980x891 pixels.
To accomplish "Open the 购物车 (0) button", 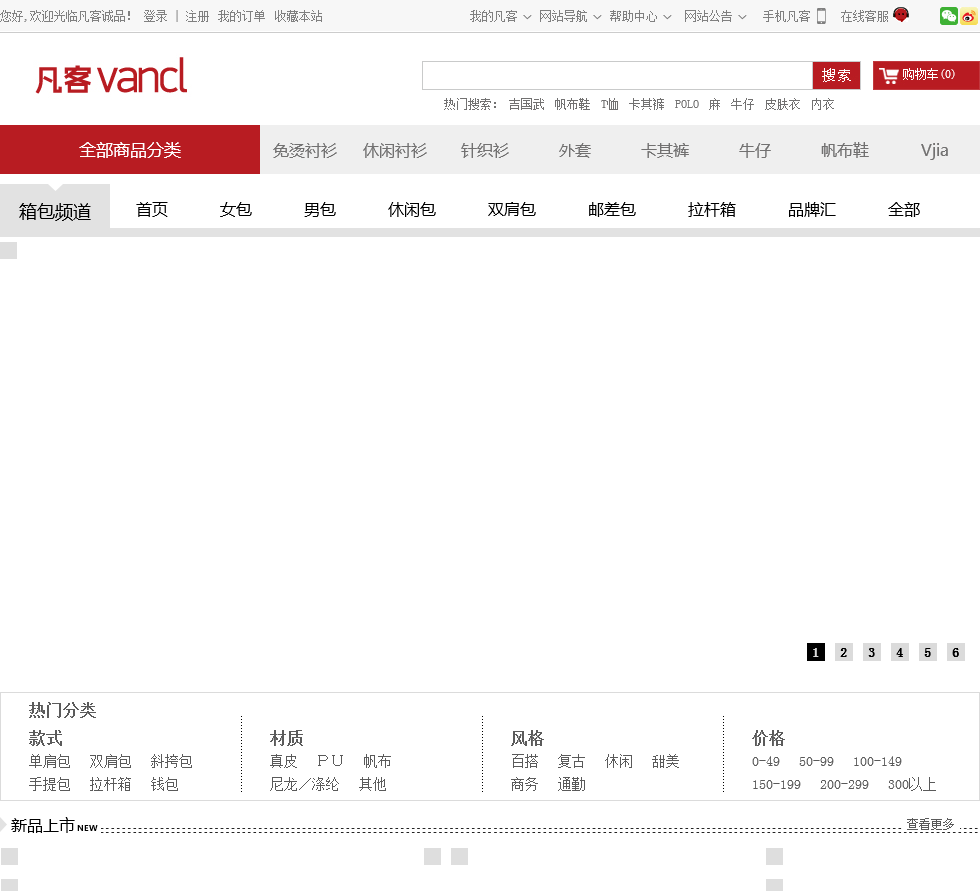I will pos(926,76).
